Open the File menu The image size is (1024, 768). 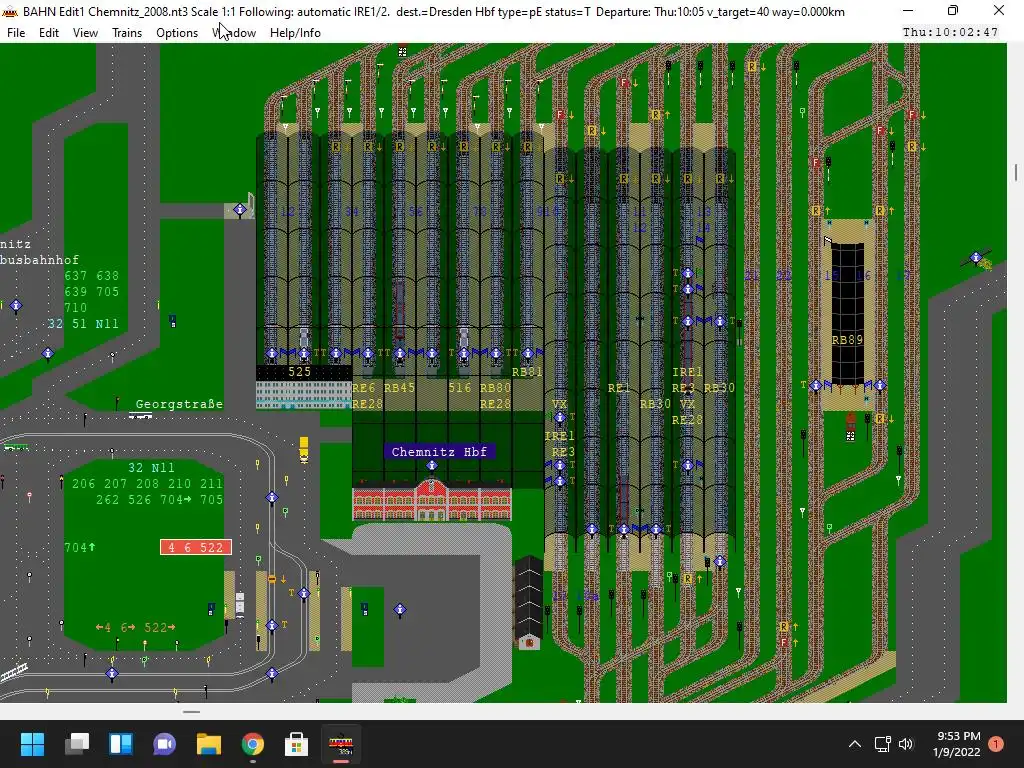point(16,33)
